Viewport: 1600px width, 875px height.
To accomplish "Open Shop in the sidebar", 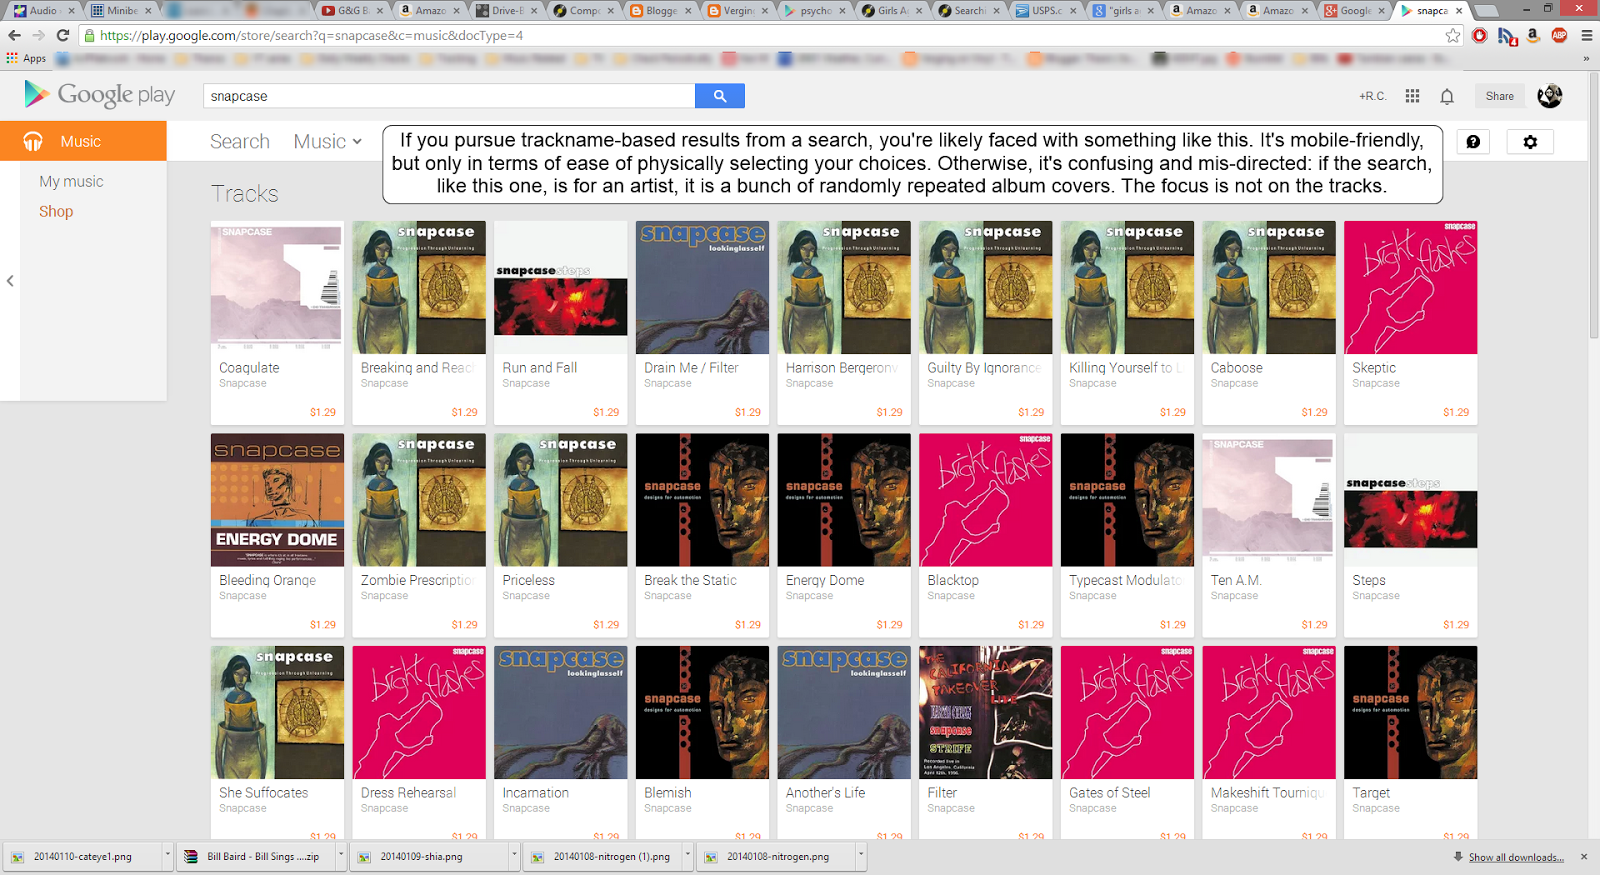I will point(56,211).
